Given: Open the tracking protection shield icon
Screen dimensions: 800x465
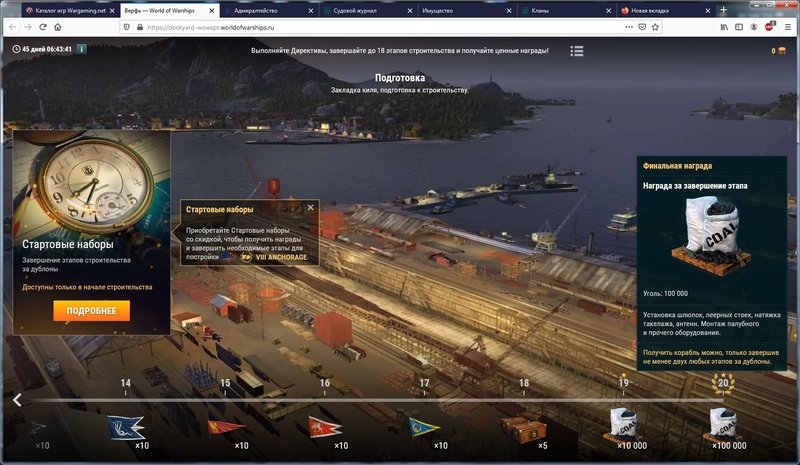Looking at the screenshot, I should [x=127, y=27].
